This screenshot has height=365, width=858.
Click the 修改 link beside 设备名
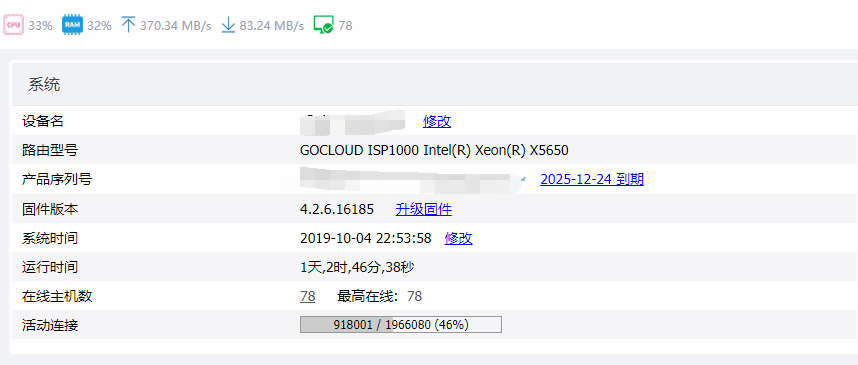[437, 121]
